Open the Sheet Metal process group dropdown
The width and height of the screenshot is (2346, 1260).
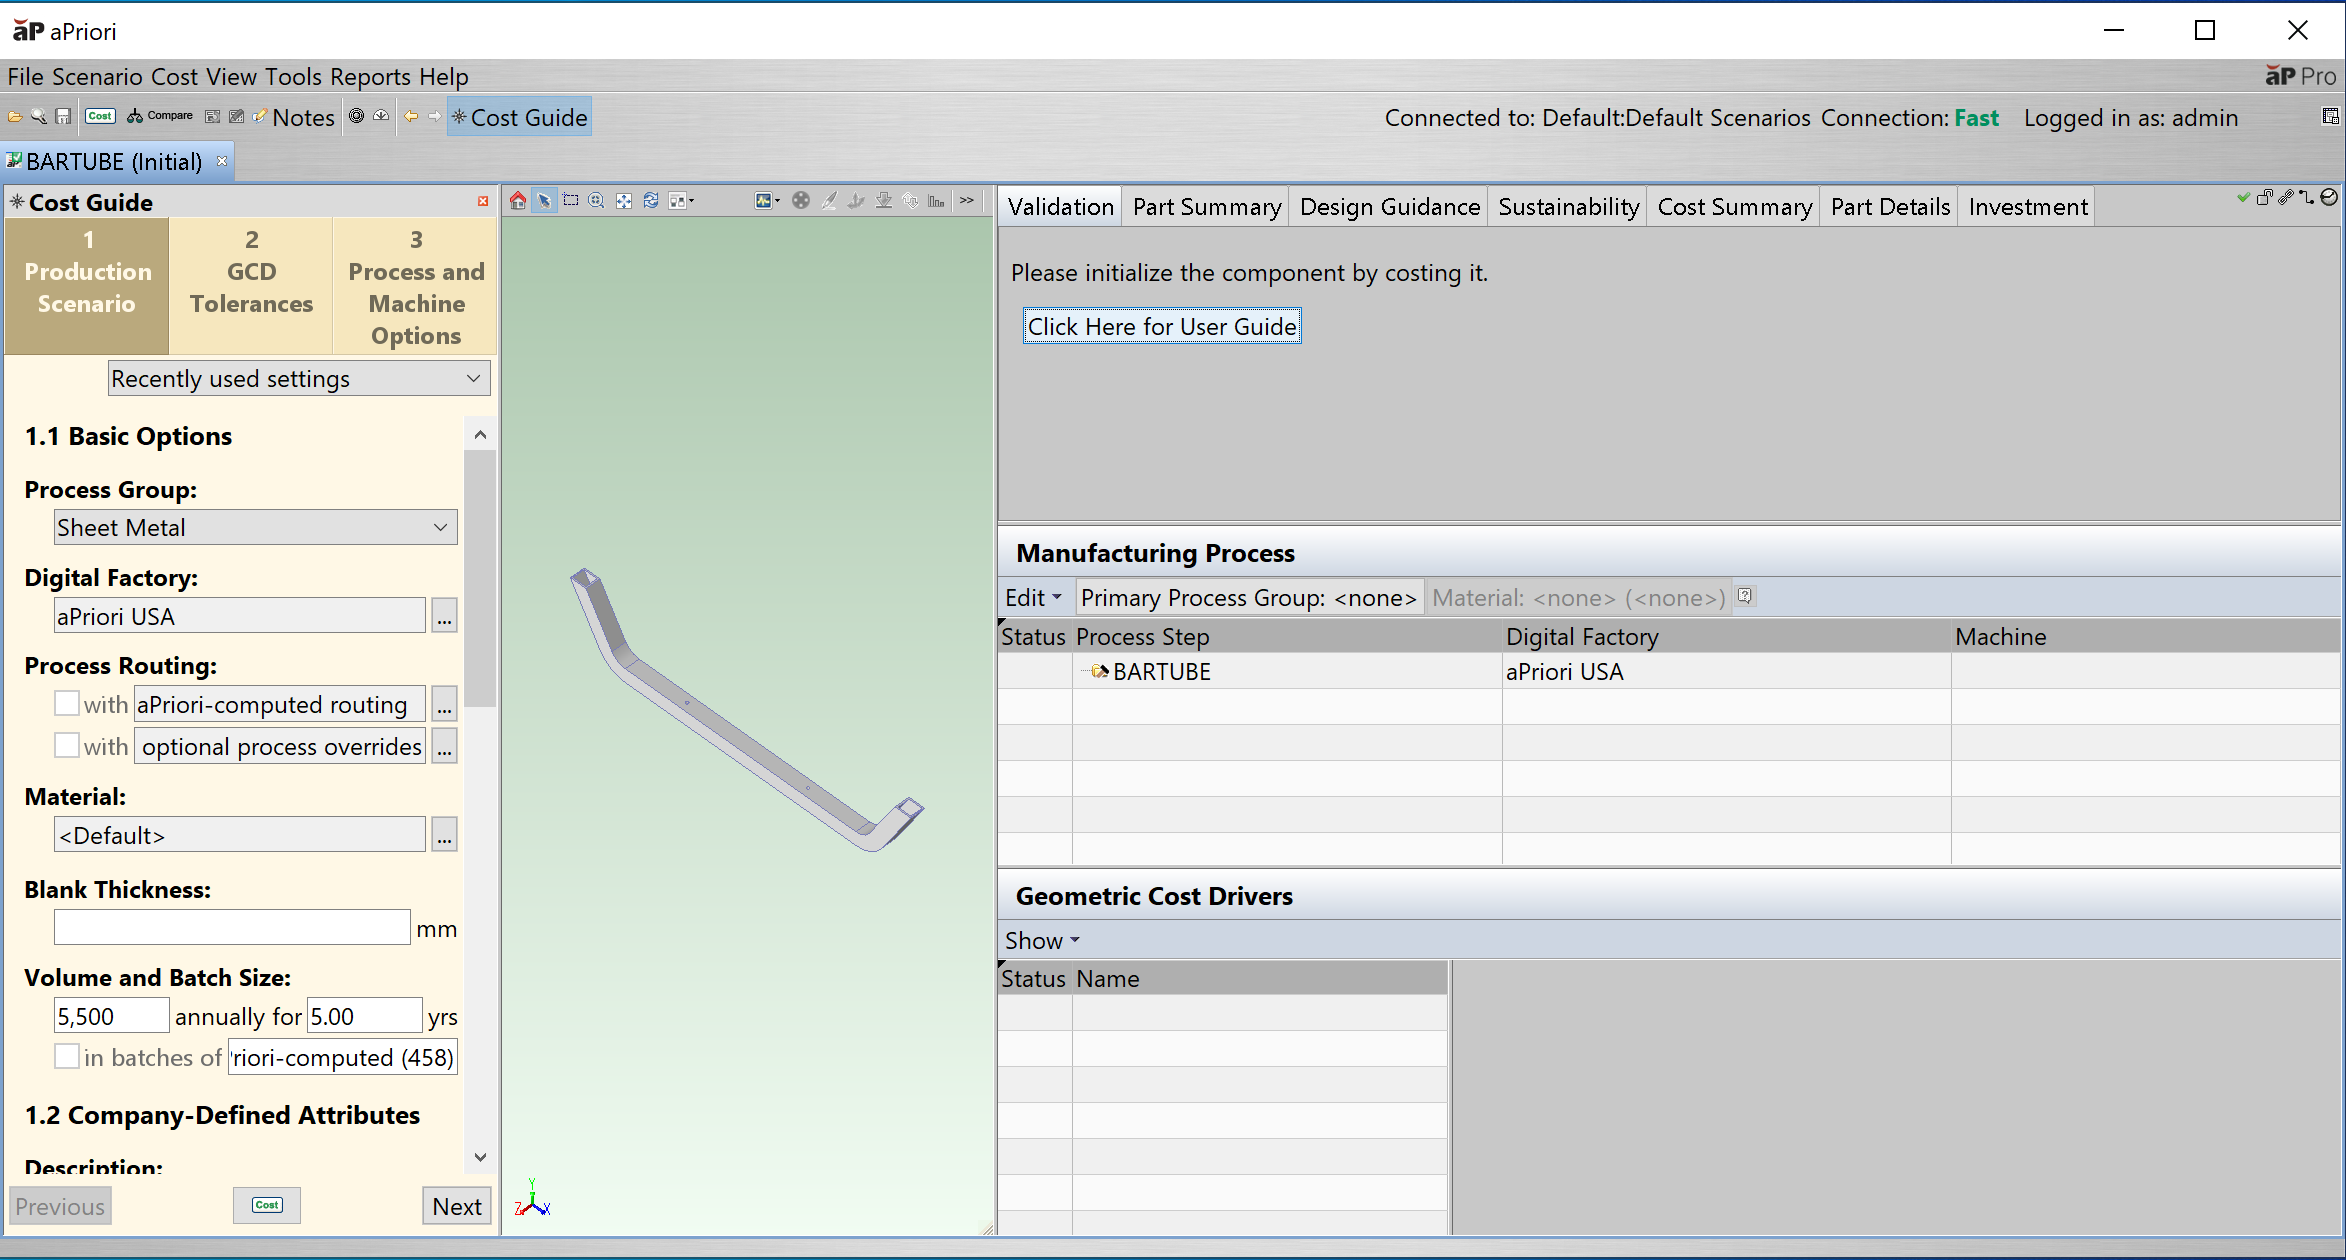pyautogui.click(x=256, y=528)
